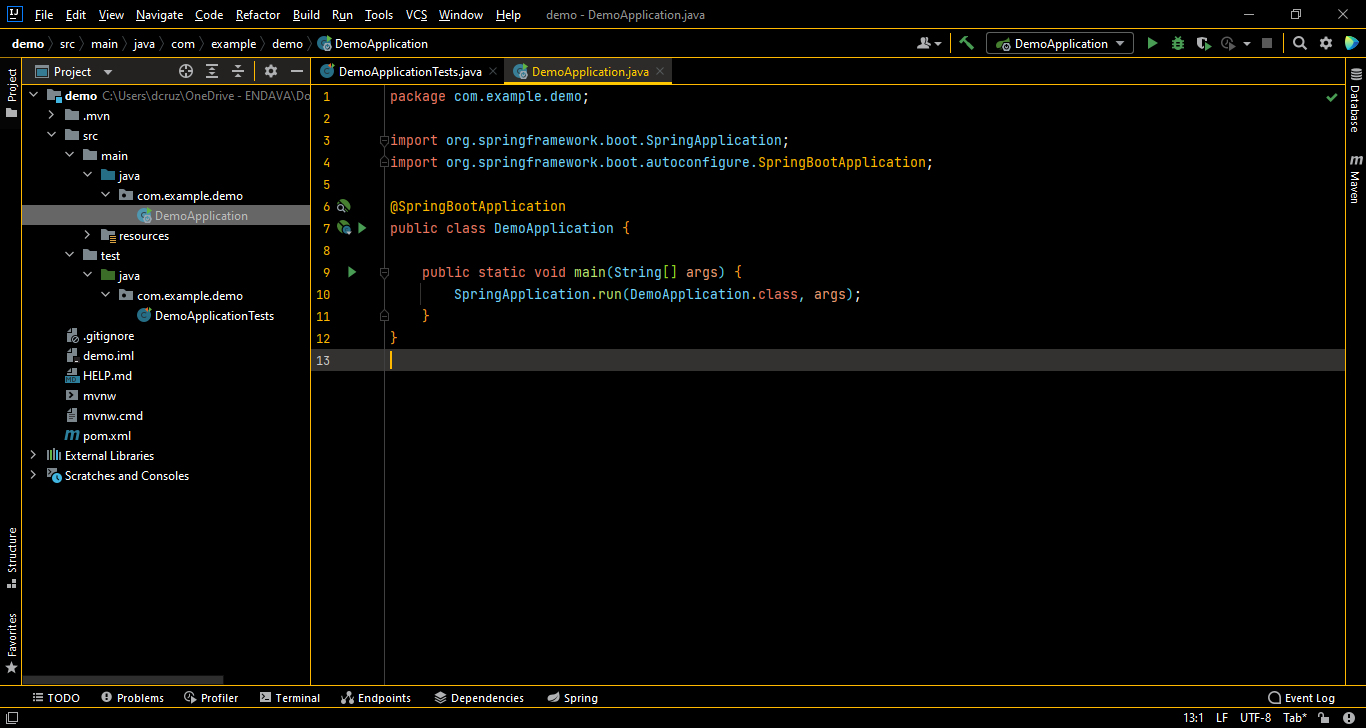The image size is (1366, 728).
Task: Open the Maven tool window
Action: (x=1355, y=179)
